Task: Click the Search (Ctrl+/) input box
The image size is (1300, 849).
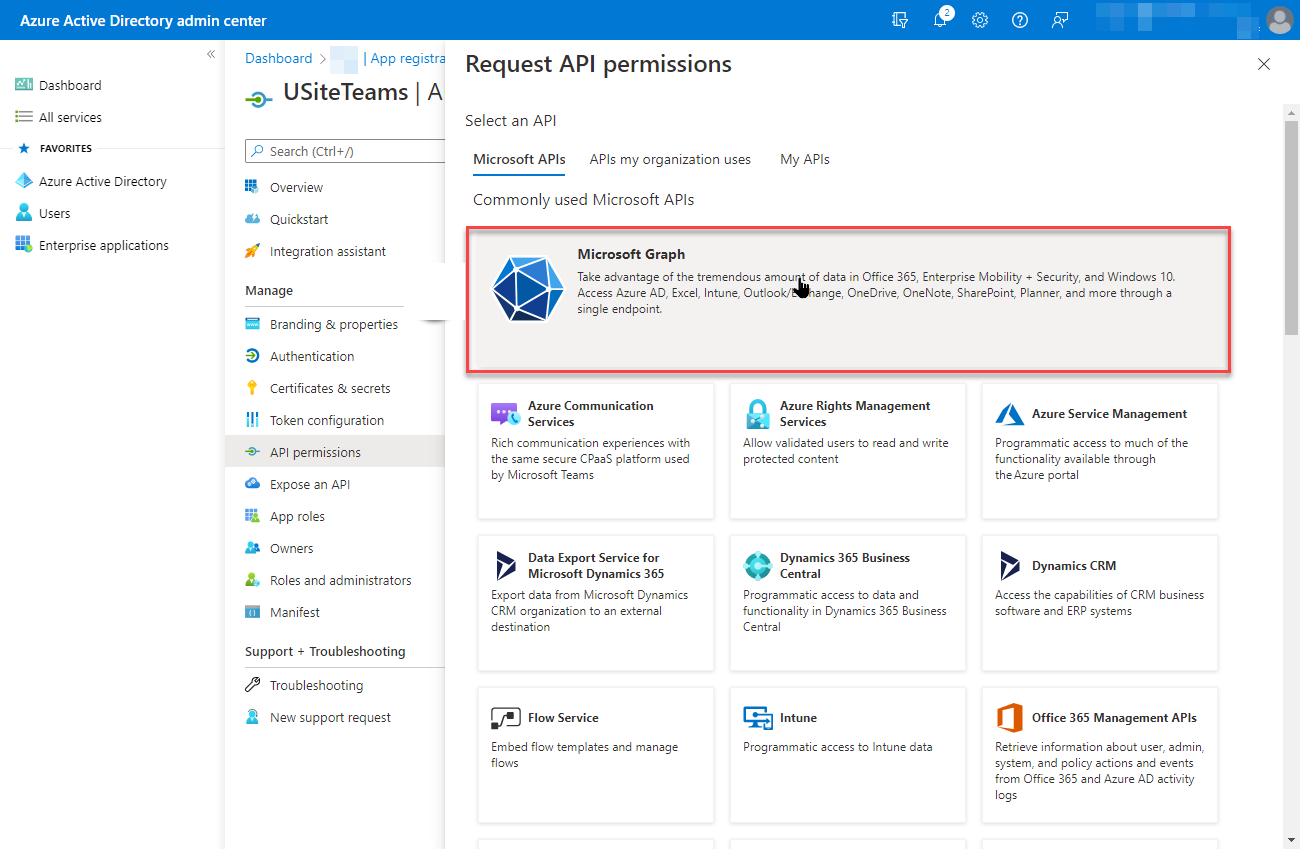Action: (x=345, y=151)
